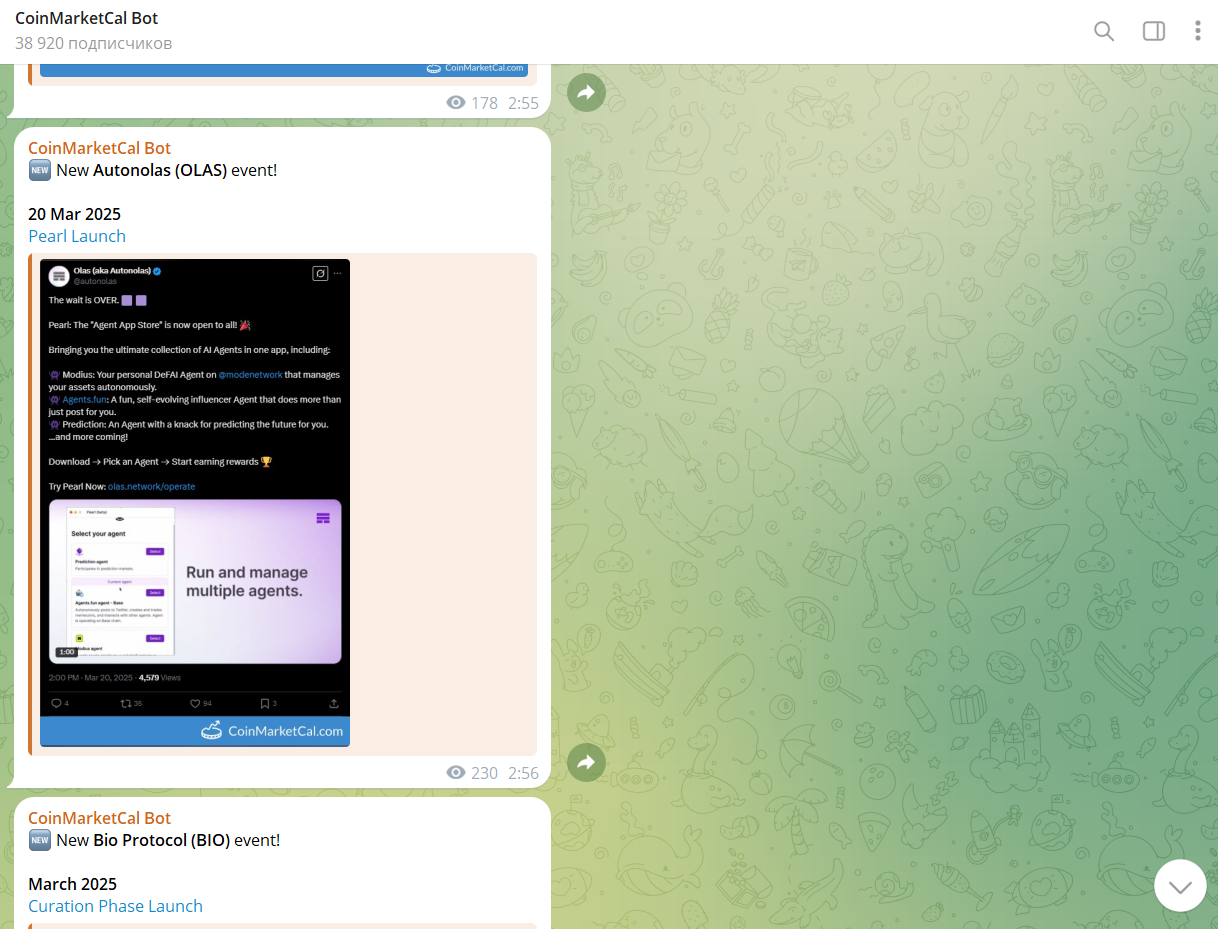Click the "20 Mar 2025" date text
This screenshot has width=1218, height=929.
point(74,214)
